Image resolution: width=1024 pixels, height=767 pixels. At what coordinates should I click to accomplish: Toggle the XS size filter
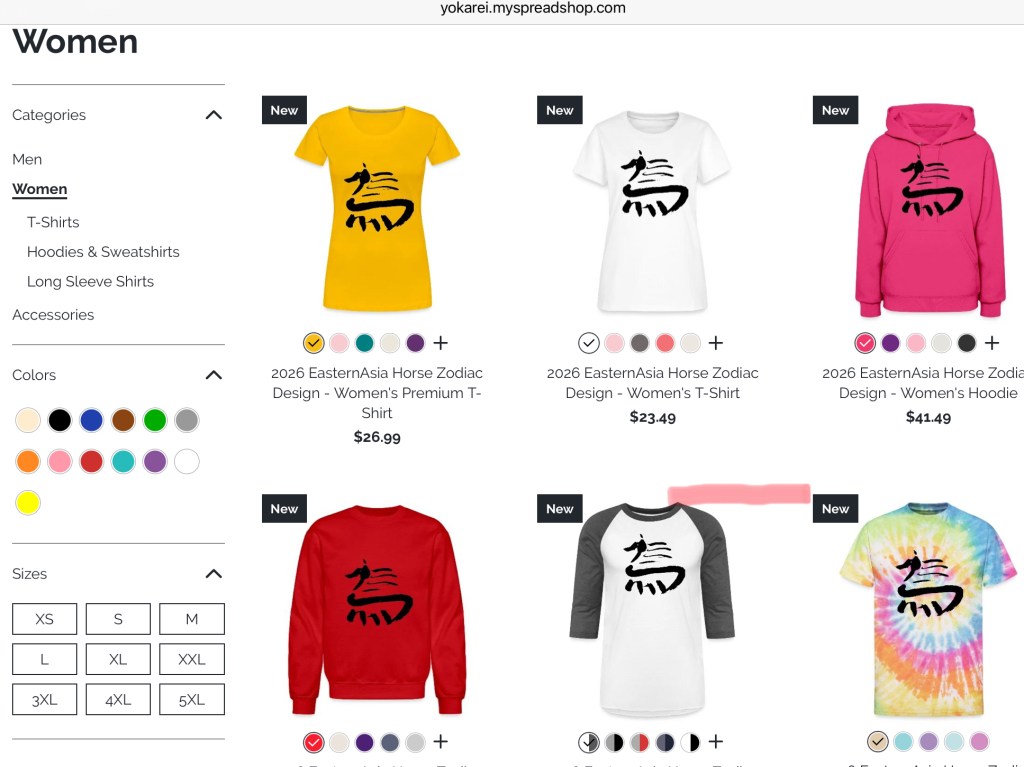click(44, 619)
